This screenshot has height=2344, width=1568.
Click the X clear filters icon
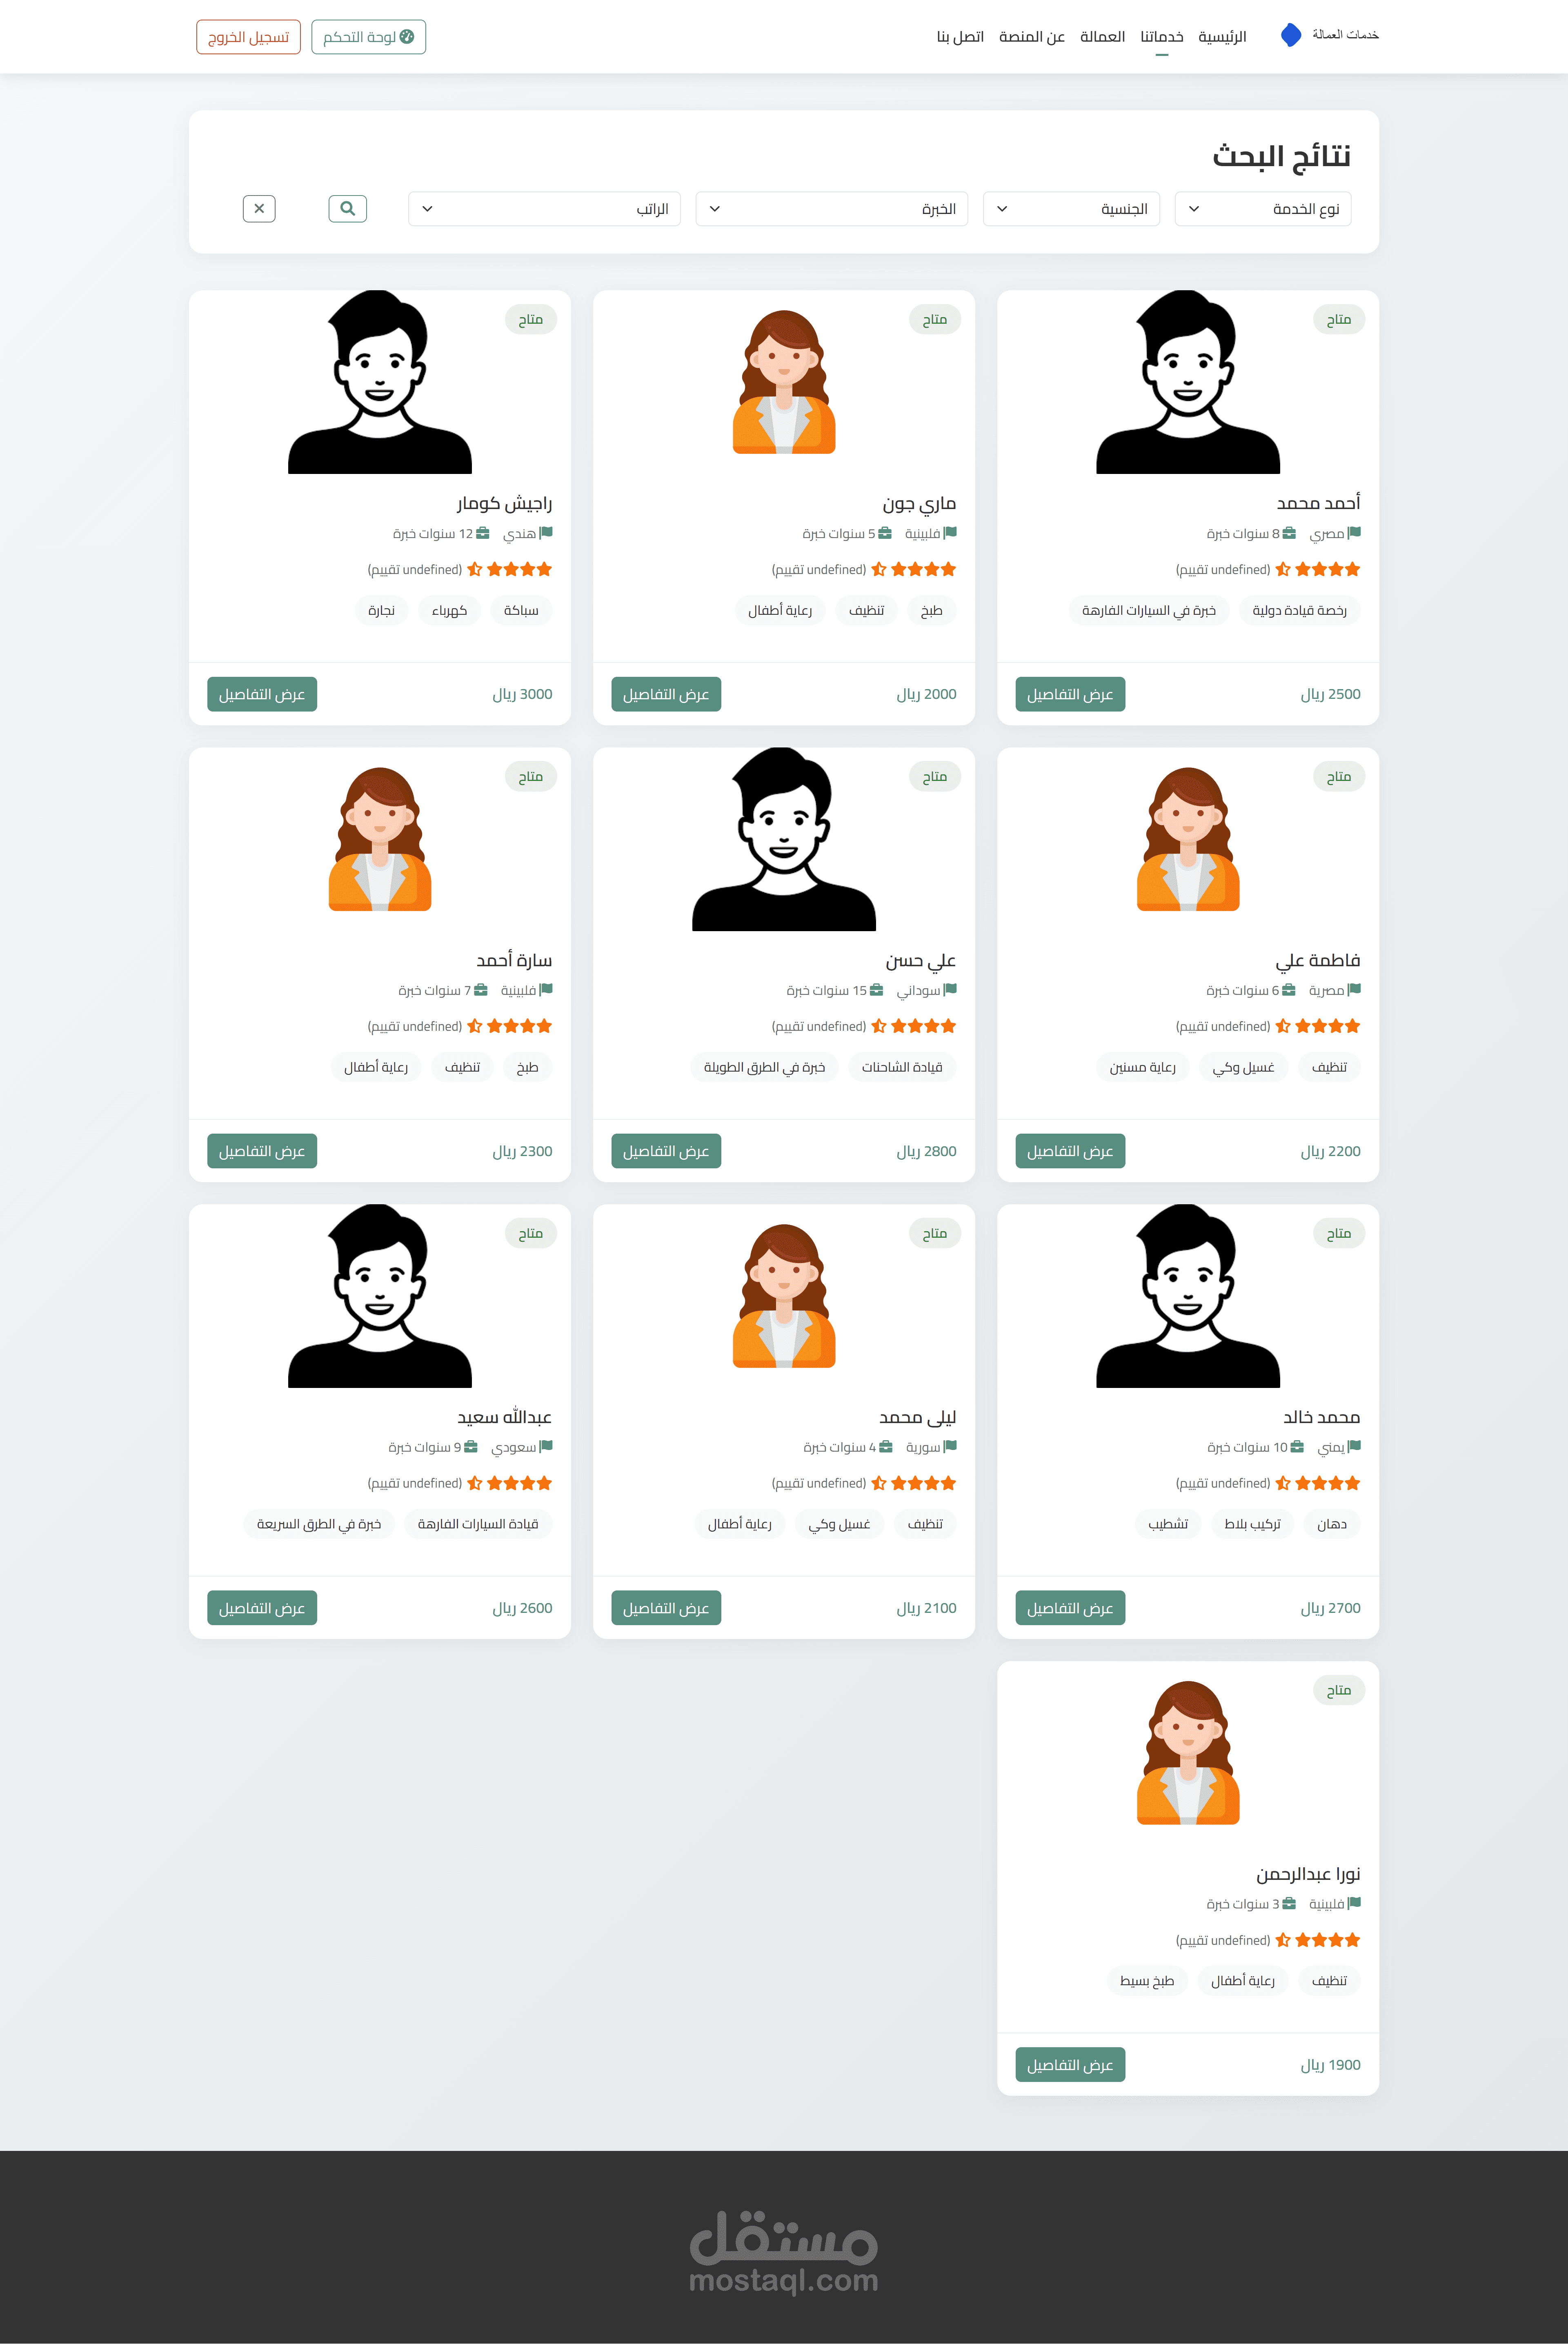[259, 208]
